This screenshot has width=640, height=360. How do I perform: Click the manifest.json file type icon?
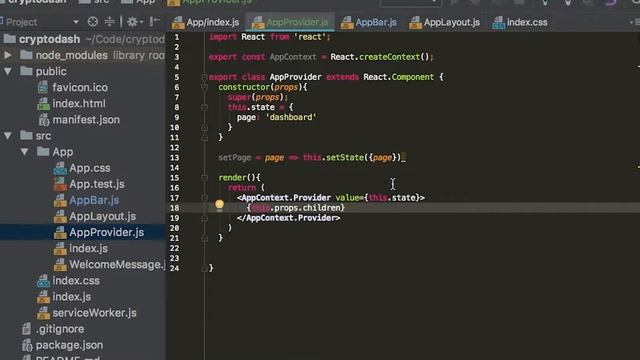43,120
